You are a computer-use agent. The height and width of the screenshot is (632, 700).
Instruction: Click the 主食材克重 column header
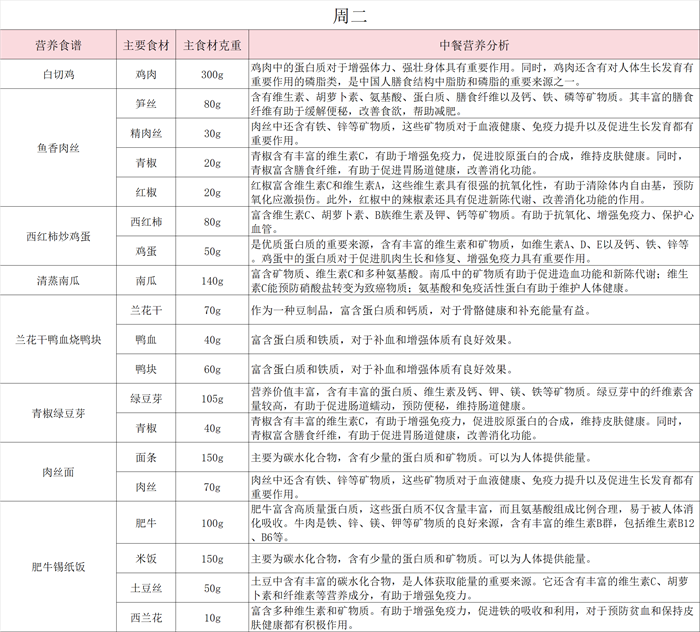[x=211, y=45]
